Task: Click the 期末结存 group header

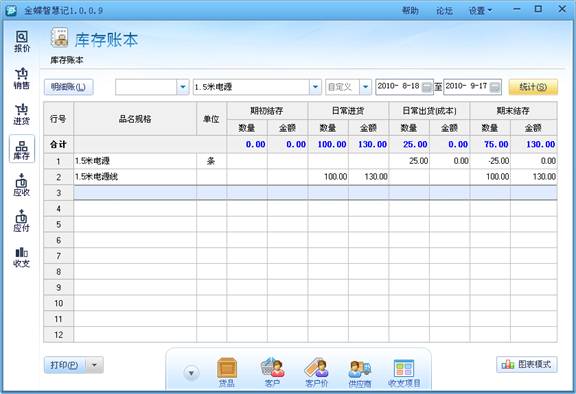Action: pyautogui.click(x=513, y=111)
